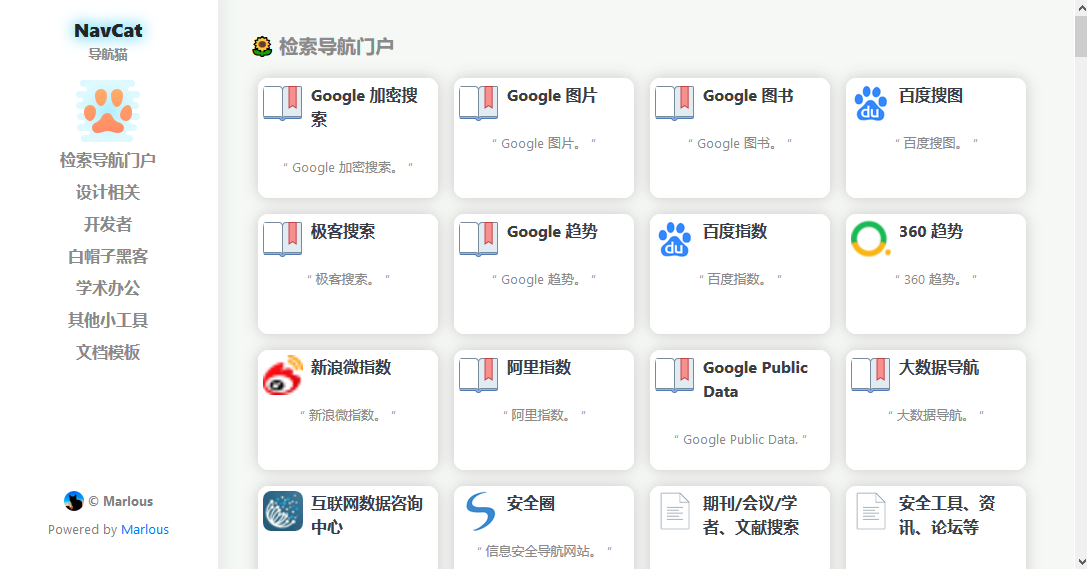Open 检索导航门户 in the sidebar
The height and width of the screenshot is (569, 1087).
pyautogui.click(x=108, y=160)
